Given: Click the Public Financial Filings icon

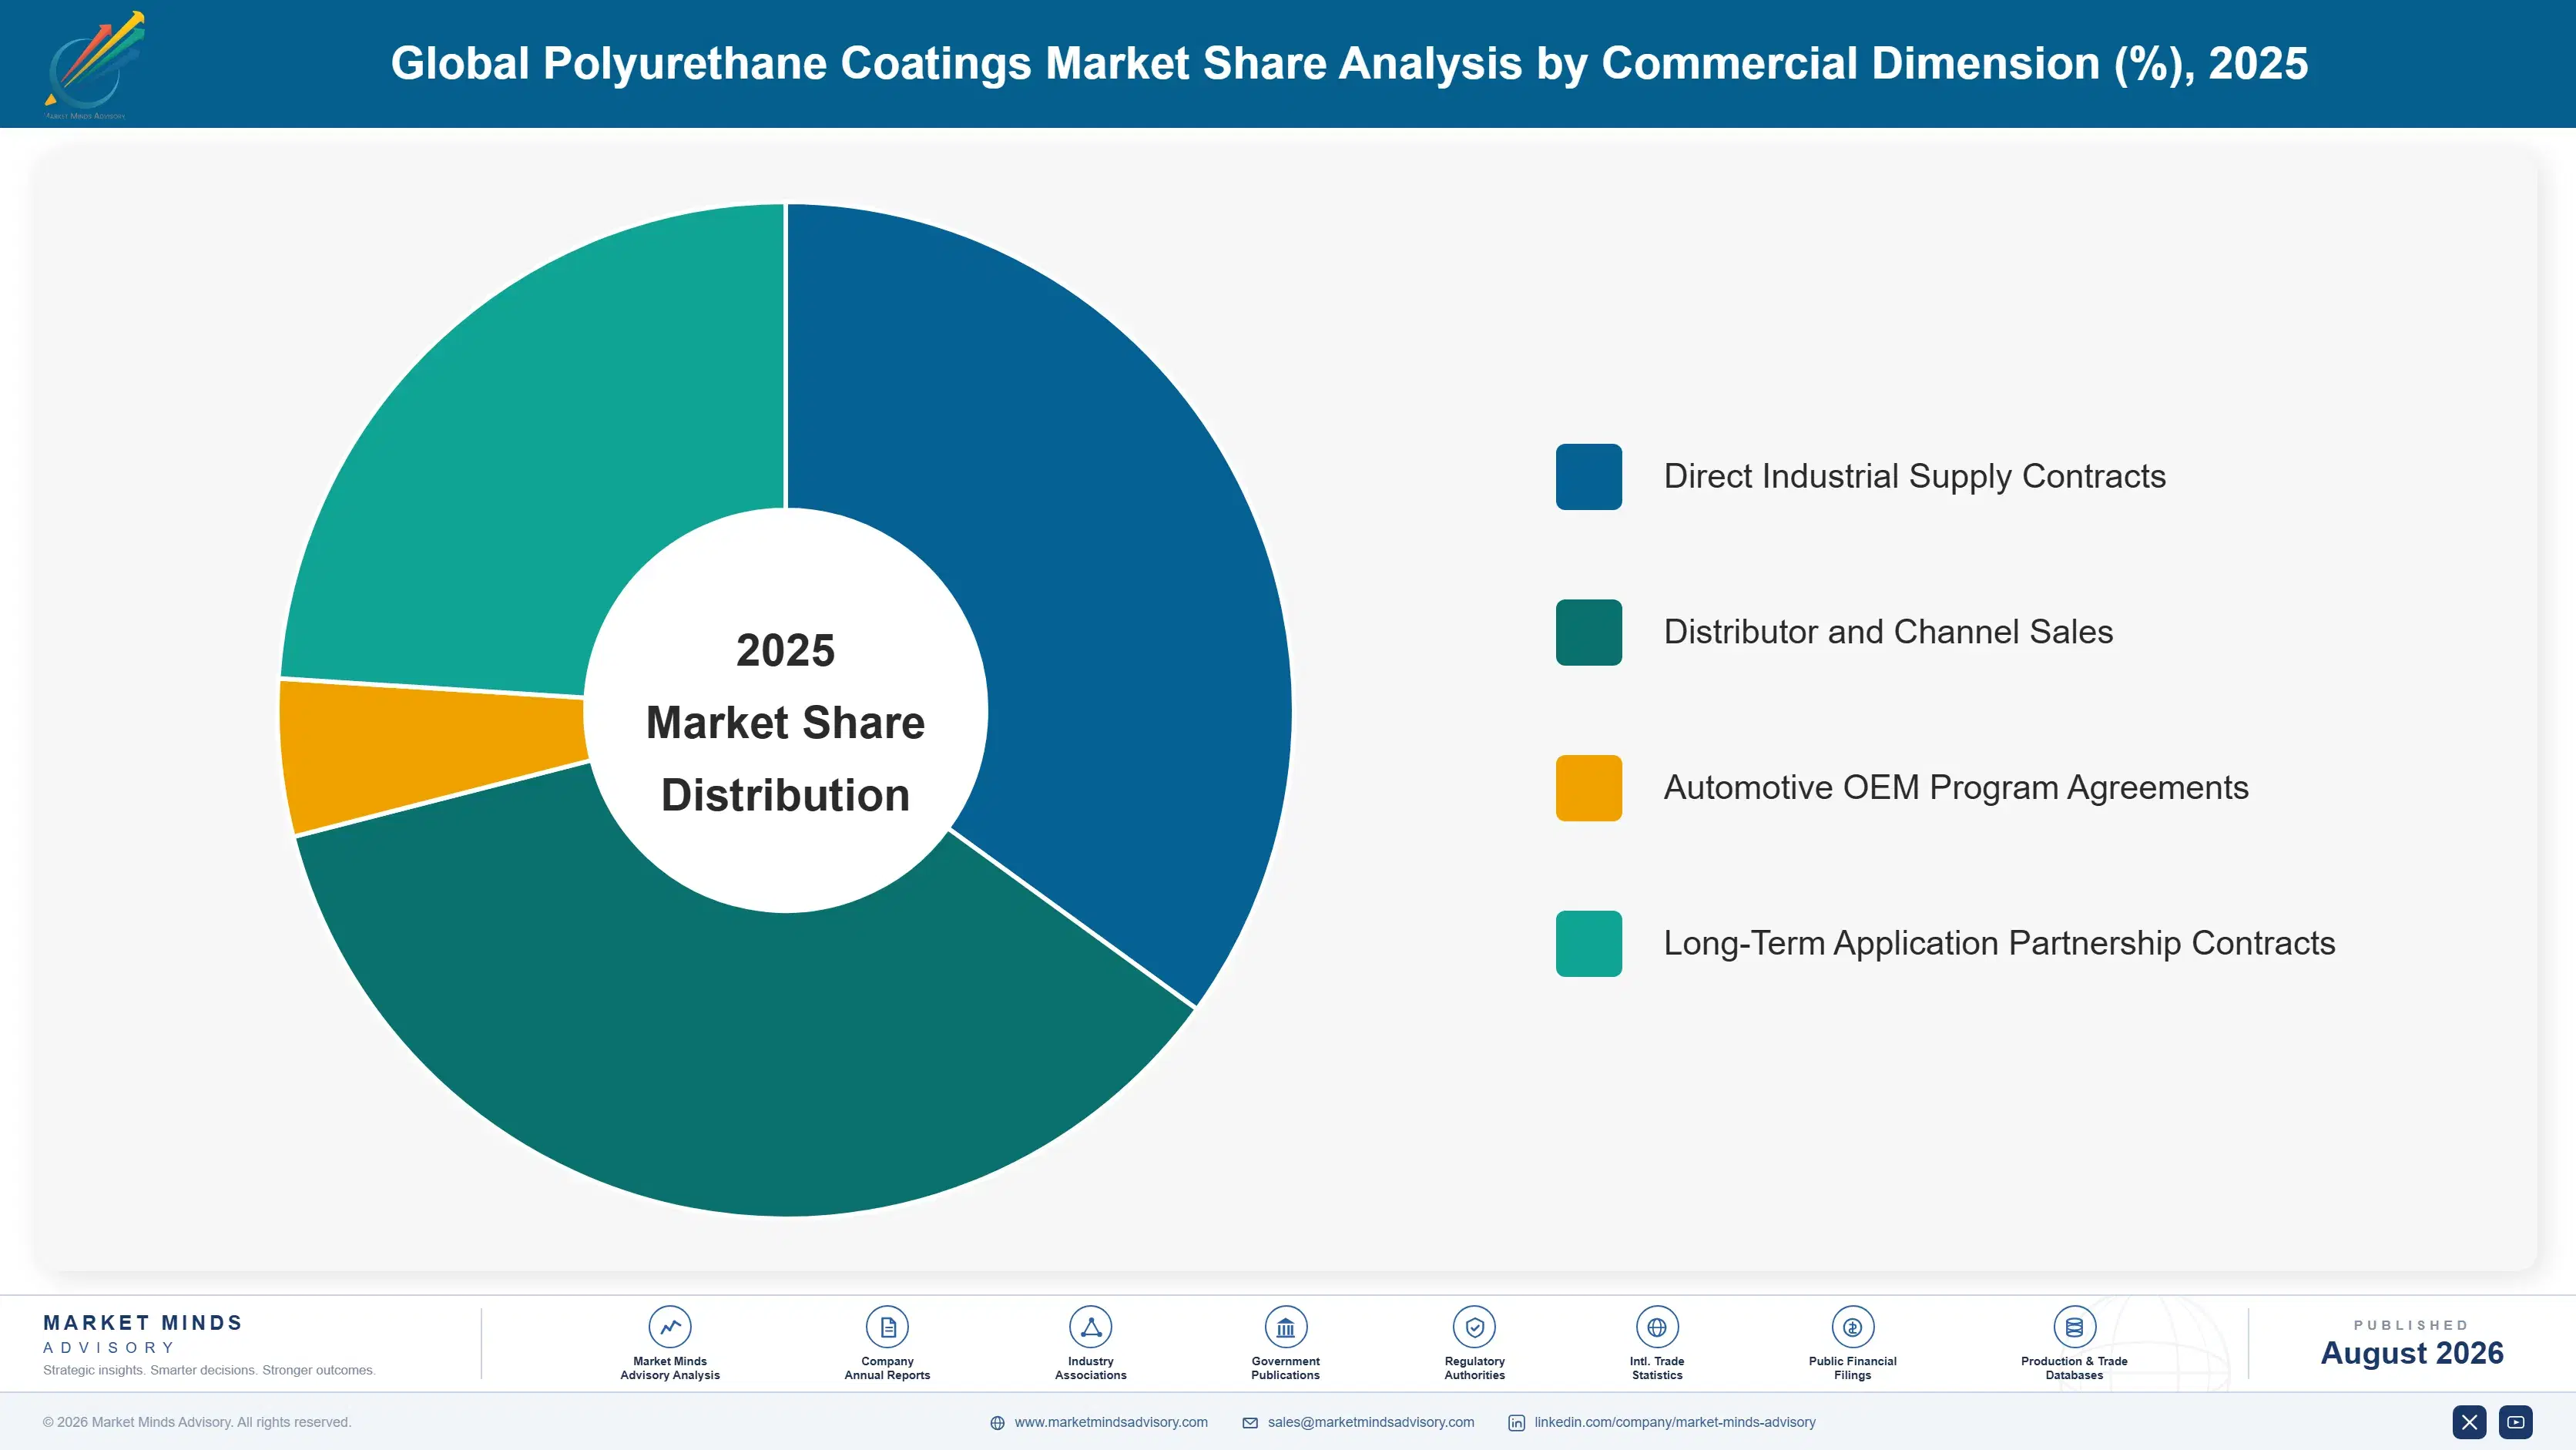Looking at the screenshot, I should point(1852,1327).
